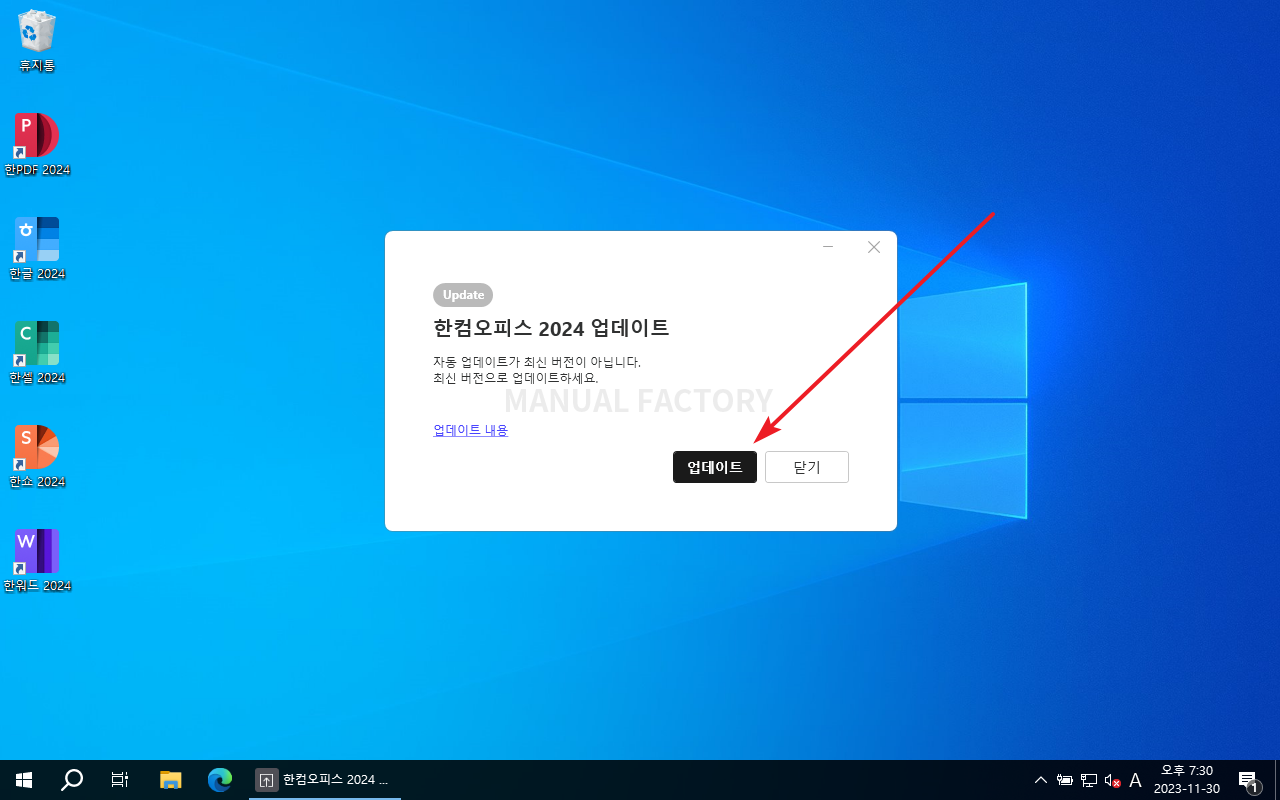The width and height of the screenshot is (1280, 800).
Task: Click the 한컴오피스 2024 업데이트 heading
Action: coord(551,328)
